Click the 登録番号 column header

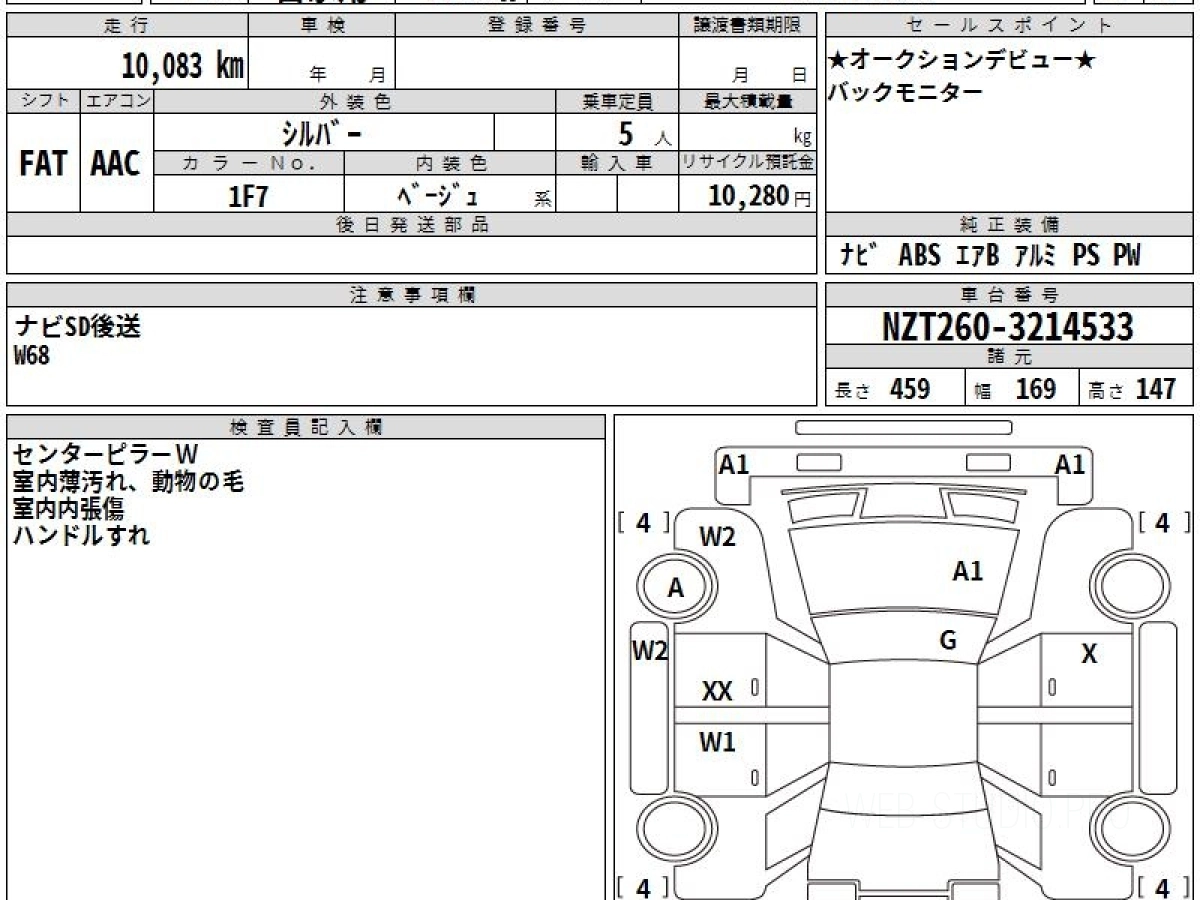537,26
